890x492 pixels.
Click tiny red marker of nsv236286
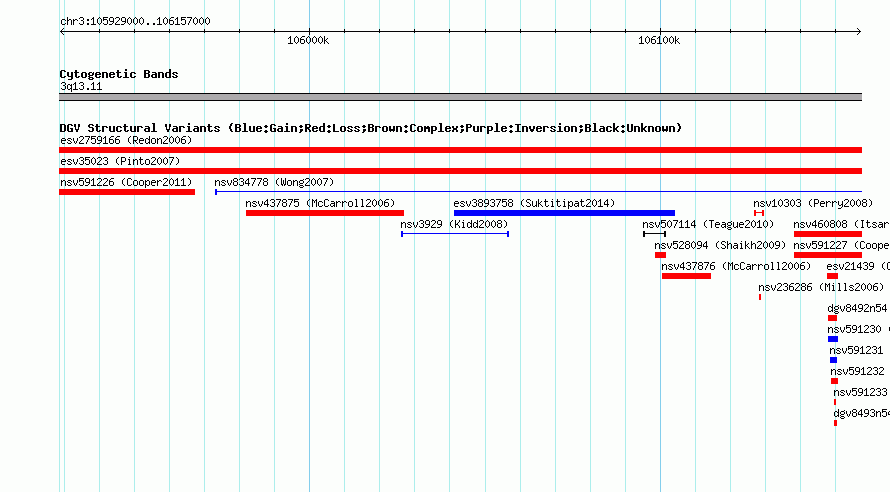click(x=760, y=297)
